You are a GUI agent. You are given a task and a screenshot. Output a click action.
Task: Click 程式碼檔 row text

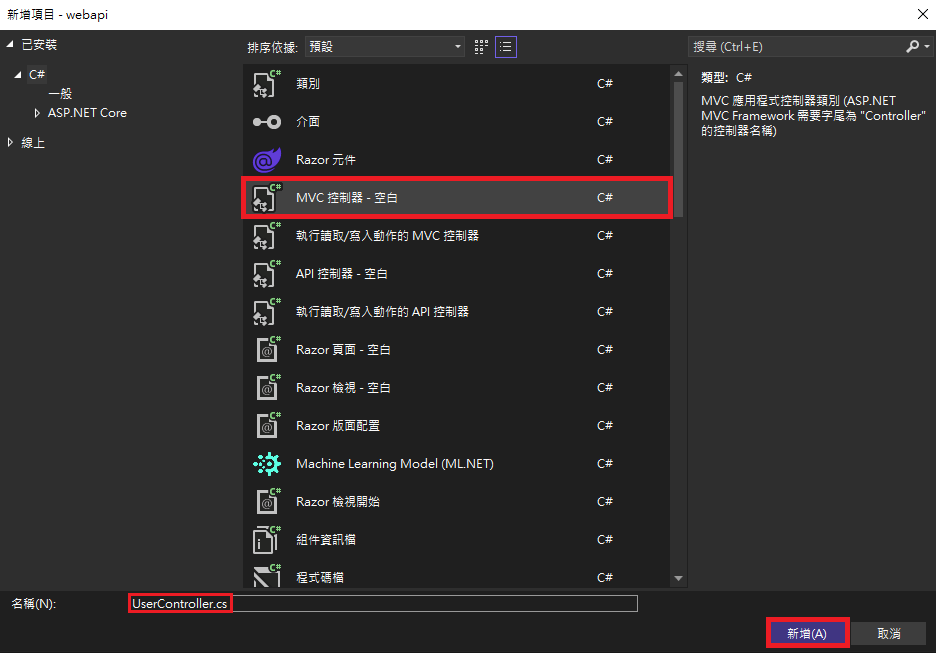(x=320, y=578)
